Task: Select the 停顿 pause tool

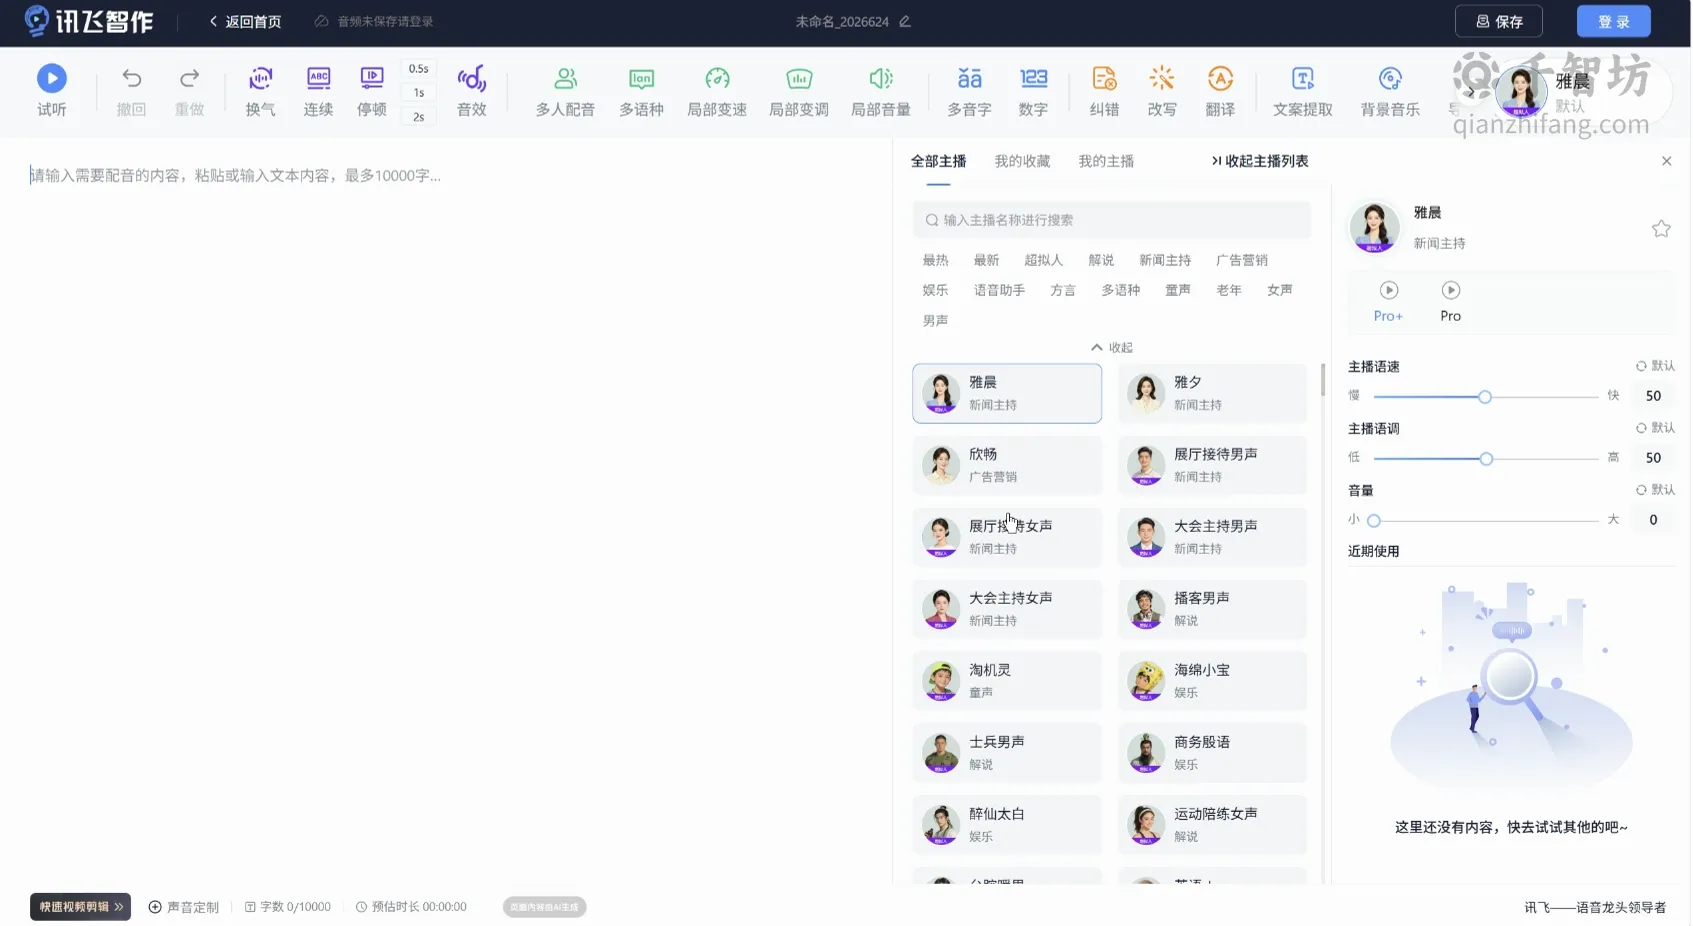Action: (x=372, y=91)
